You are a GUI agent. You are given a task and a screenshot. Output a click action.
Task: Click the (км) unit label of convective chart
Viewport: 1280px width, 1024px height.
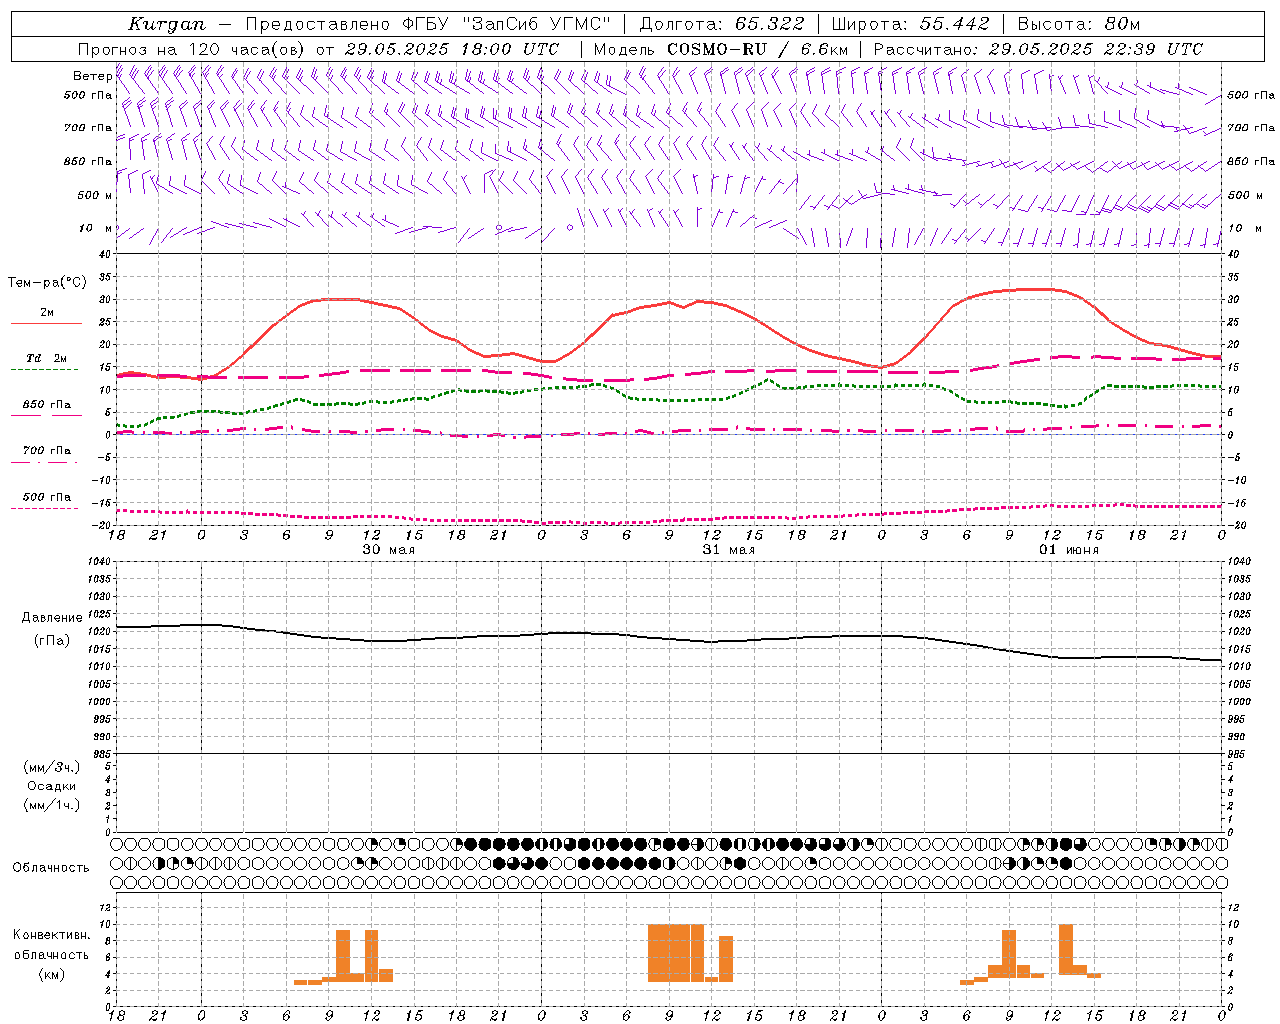click(52, 974)
